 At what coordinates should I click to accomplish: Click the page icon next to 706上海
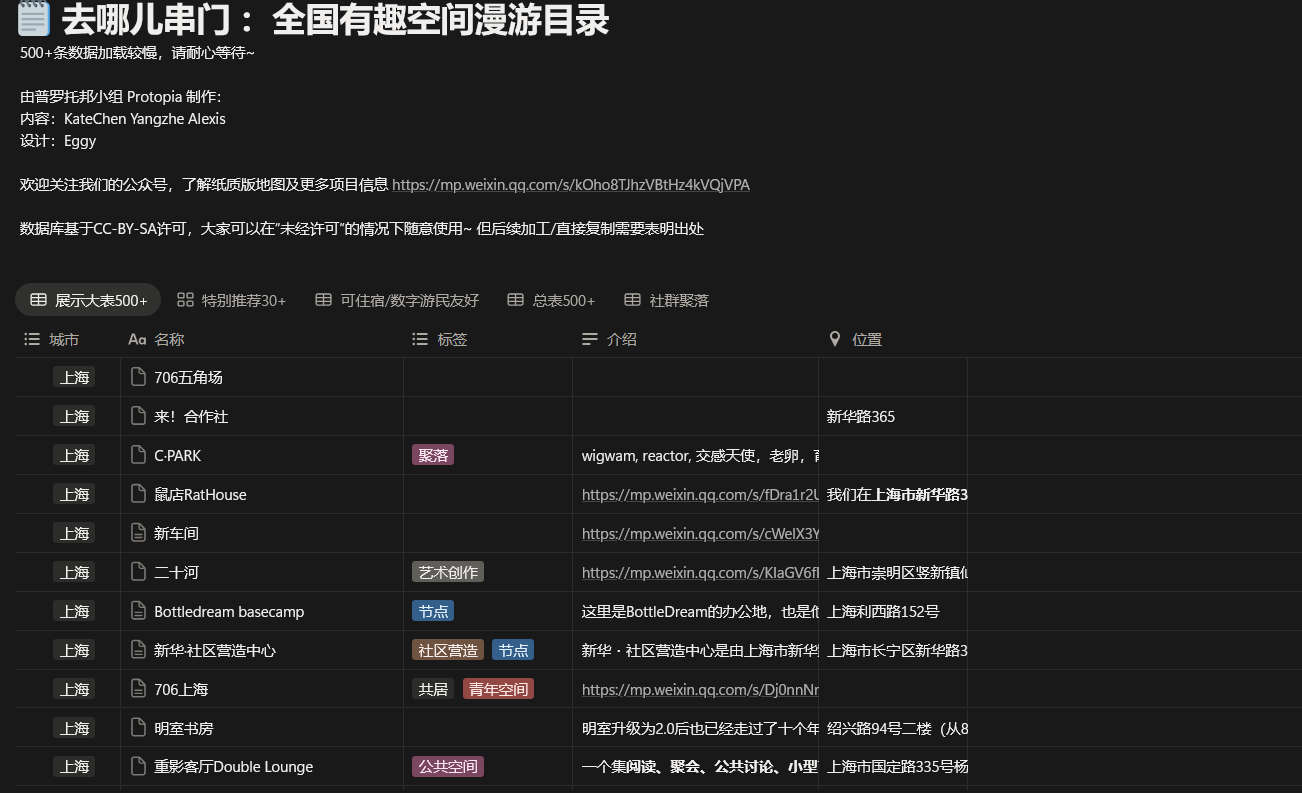(139, 689)
